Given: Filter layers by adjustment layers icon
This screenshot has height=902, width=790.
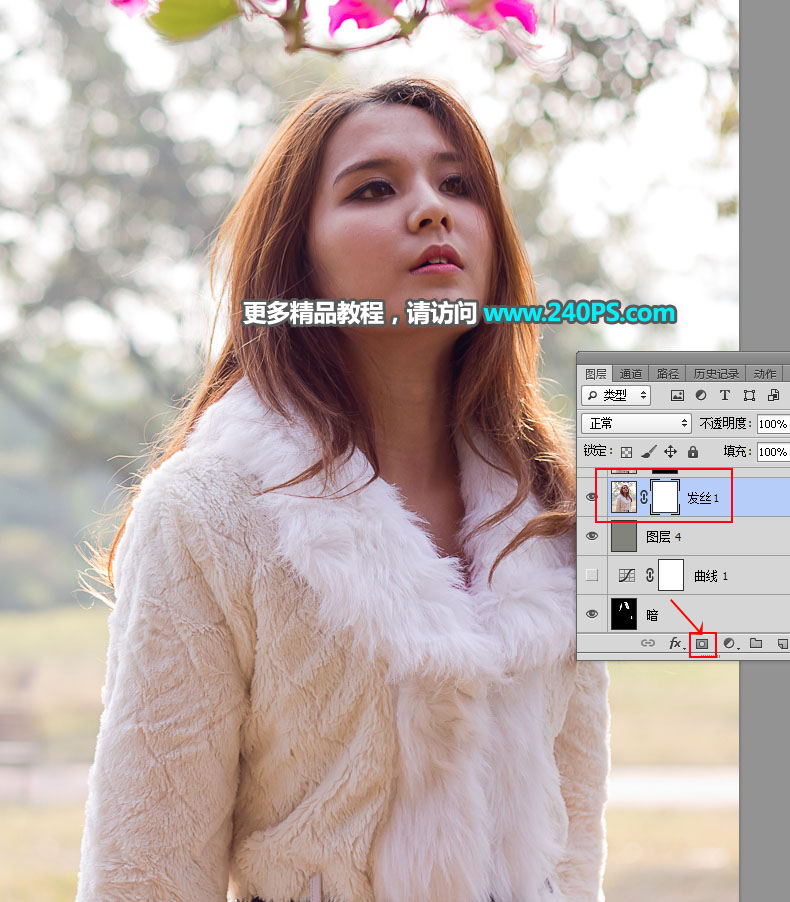Looking at the screenshot, I should click(x=701, y=395).
